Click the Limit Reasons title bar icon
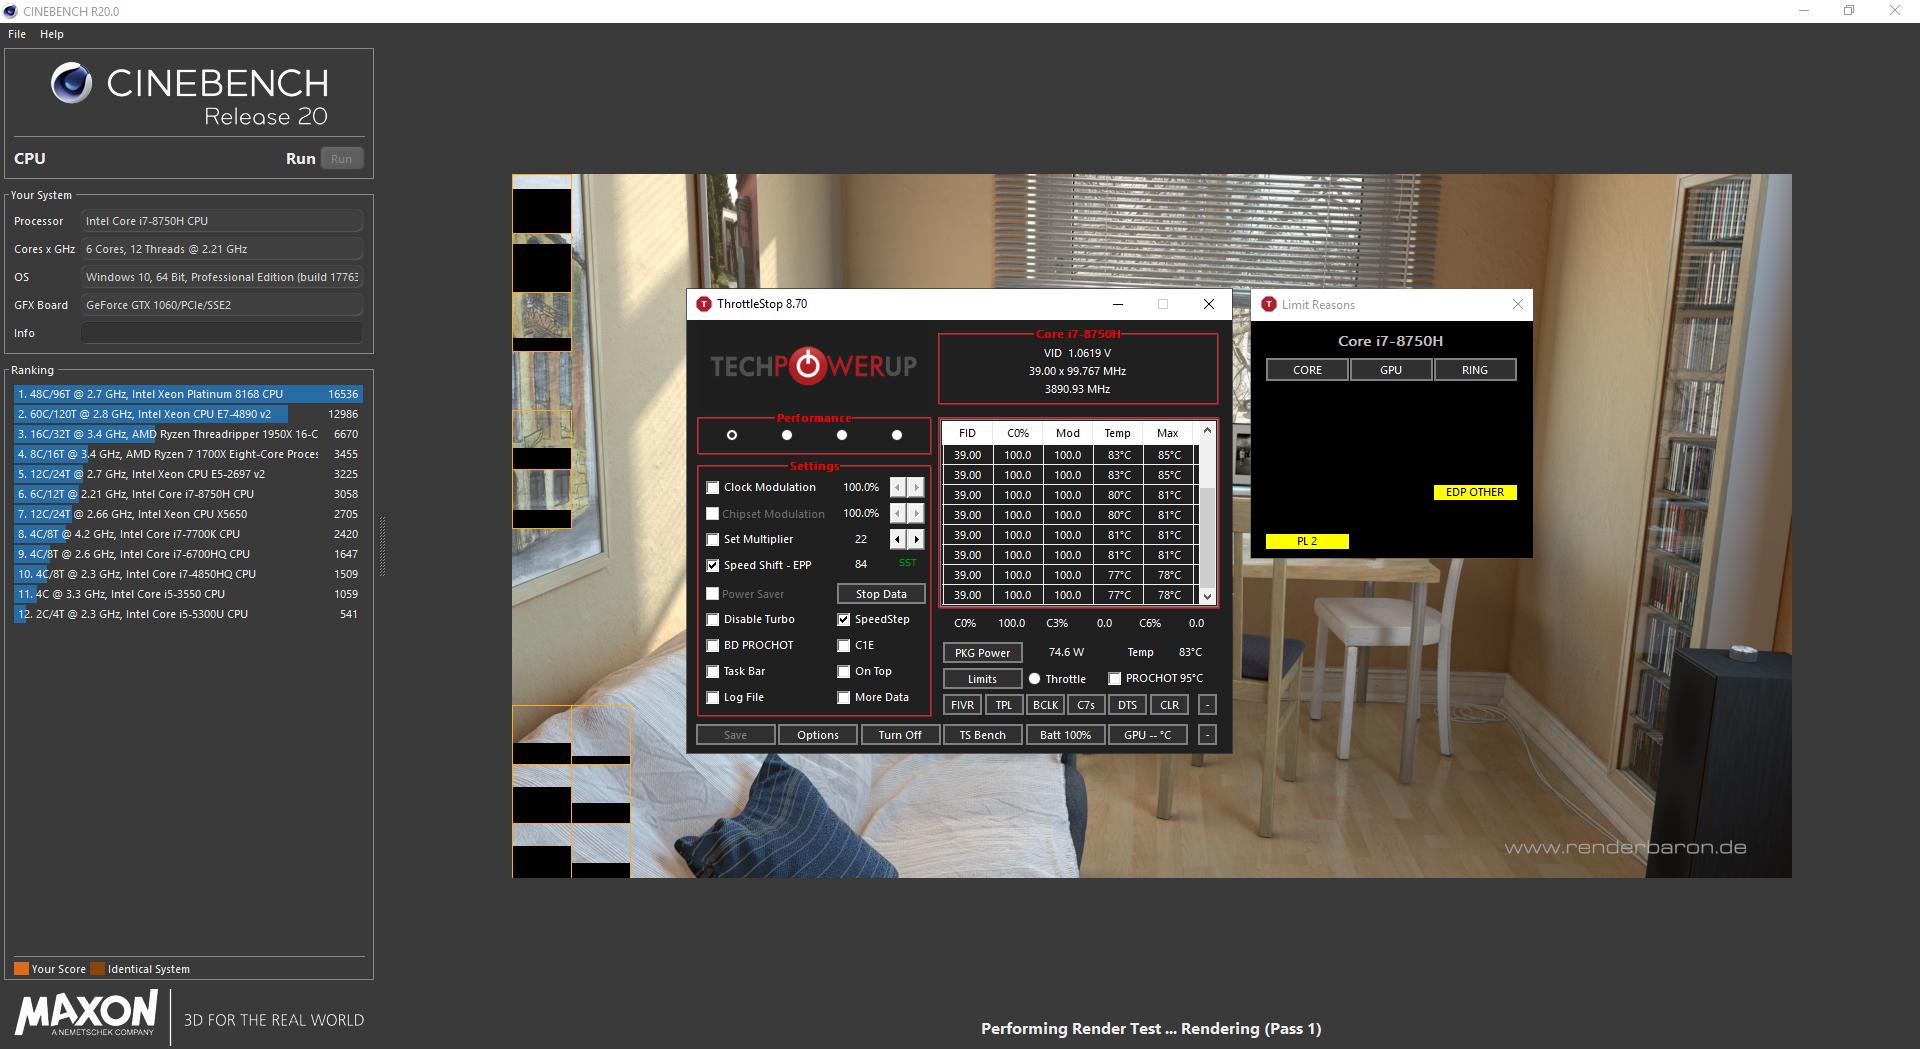 pyautogui.click(x=1269, y=304)
